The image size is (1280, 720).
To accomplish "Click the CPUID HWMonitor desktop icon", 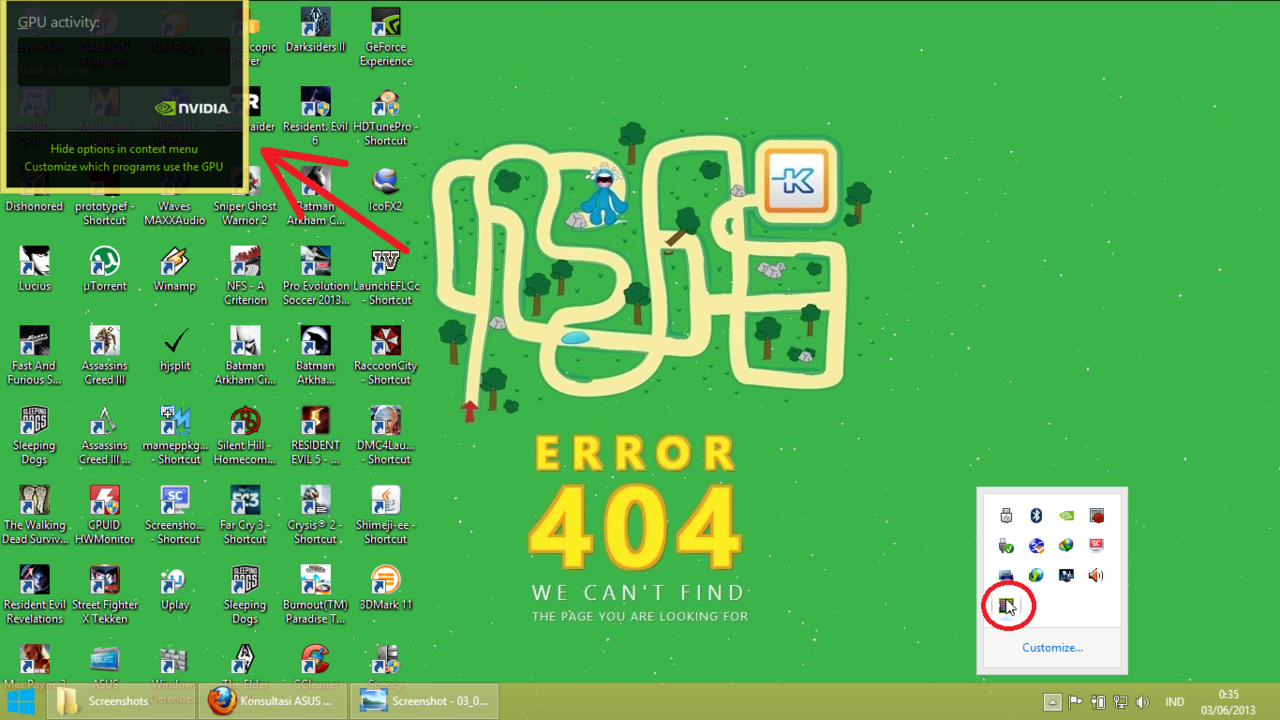I will [x=105, y=515].
